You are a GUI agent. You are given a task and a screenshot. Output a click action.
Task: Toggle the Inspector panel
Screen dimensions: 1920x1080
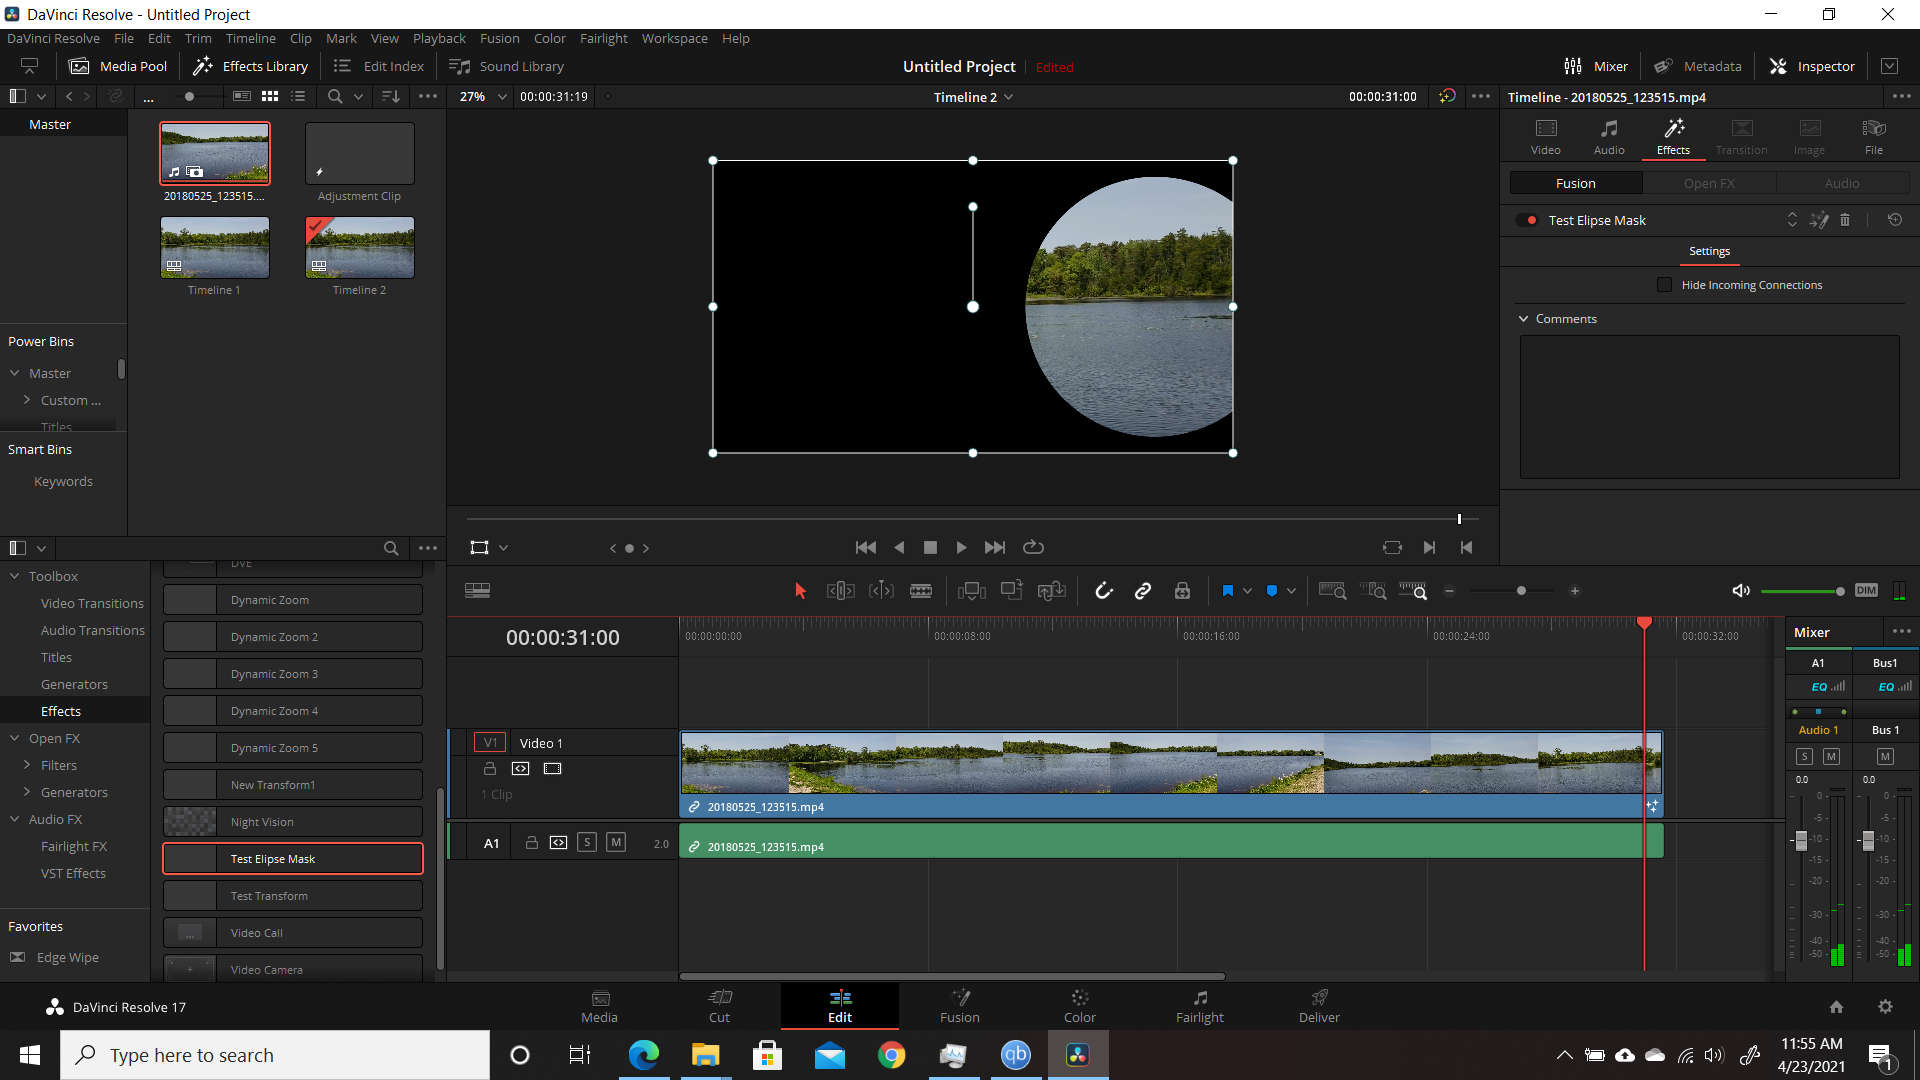(x=1812, y=66)
